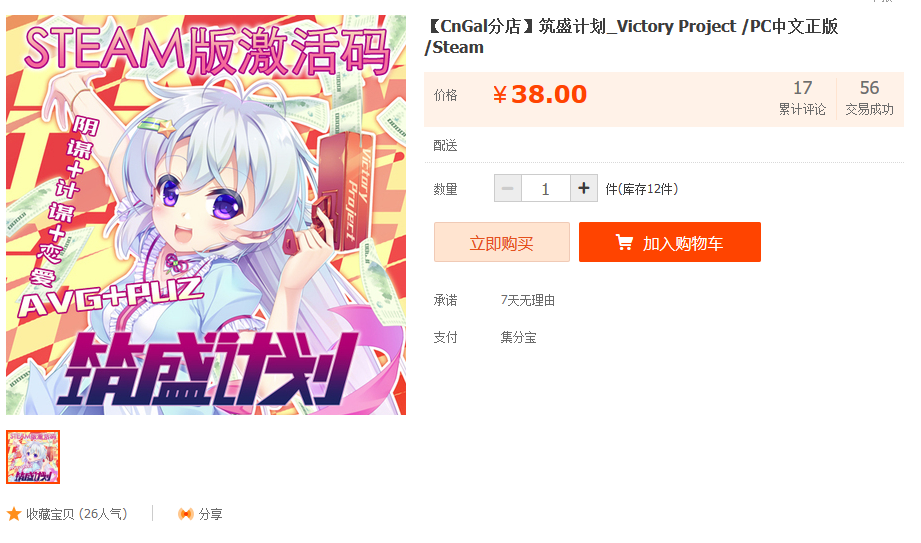Click the ¥38.00 price value
The height and width of the screenshot is (543, 921).
point(540,94)
